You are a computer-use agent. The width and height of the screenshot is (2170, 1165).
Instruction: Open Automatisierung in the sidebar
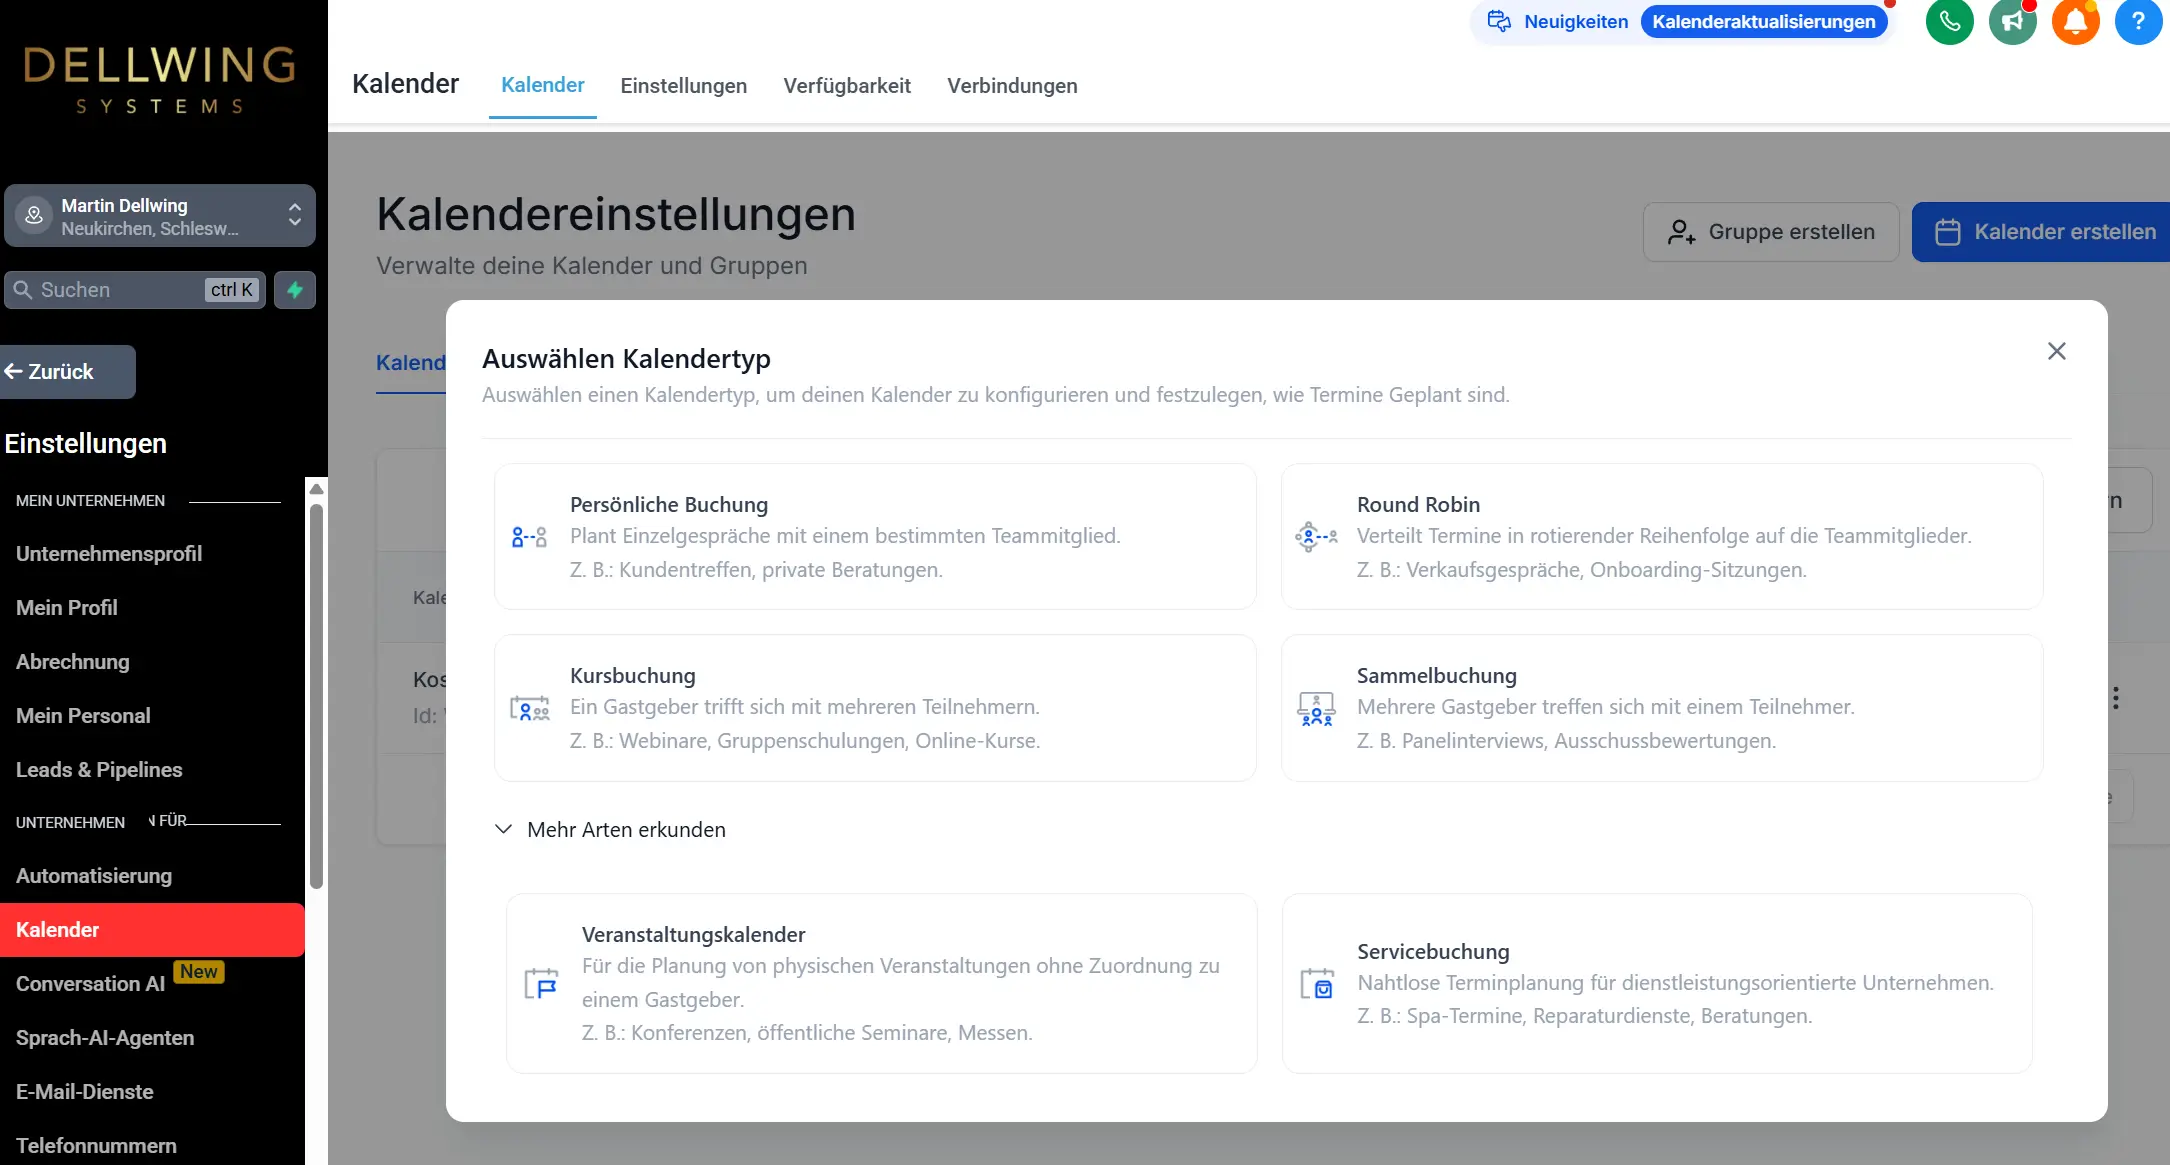coord(94,876)
